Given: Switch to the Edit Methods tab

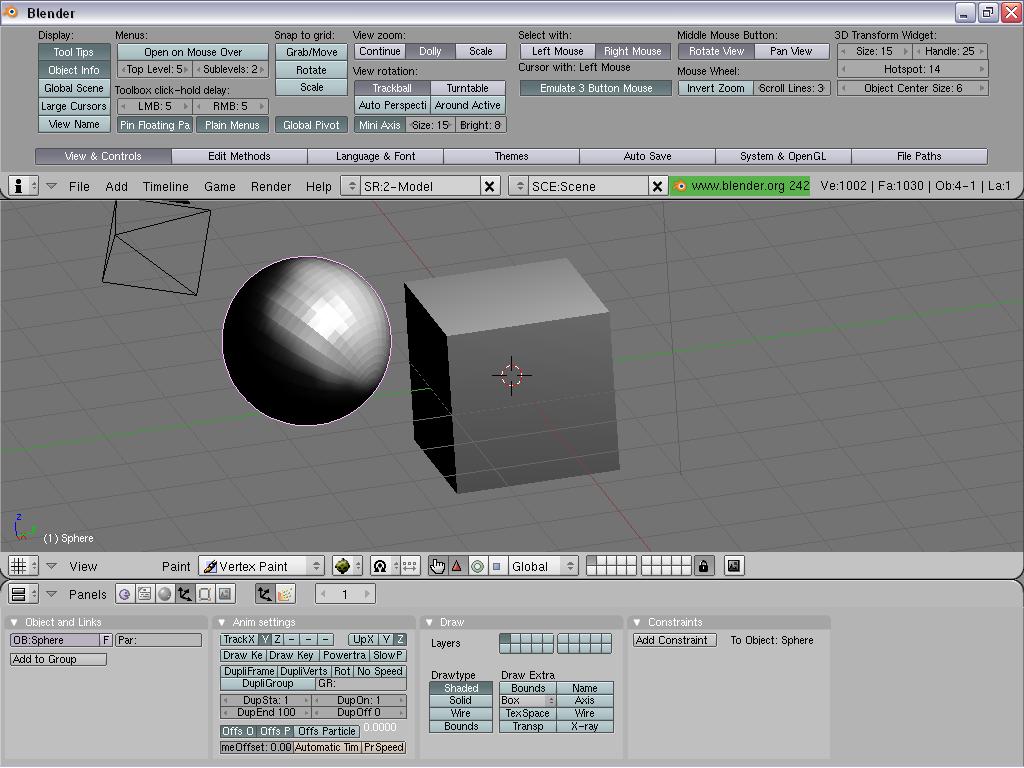Looking at the screenshot, I should pyautogui.click(x=239, y=157).
